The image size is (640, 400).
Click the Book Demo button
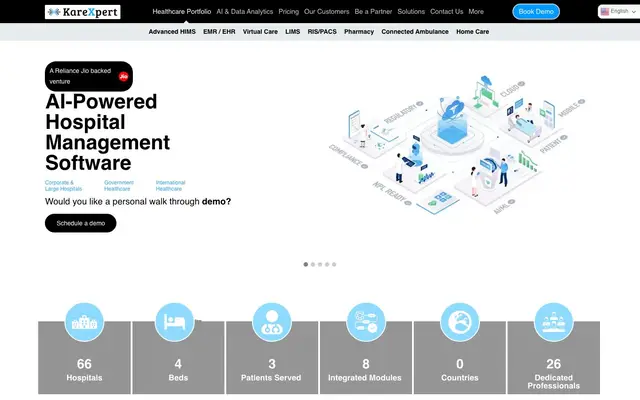(x=536, y=11)
